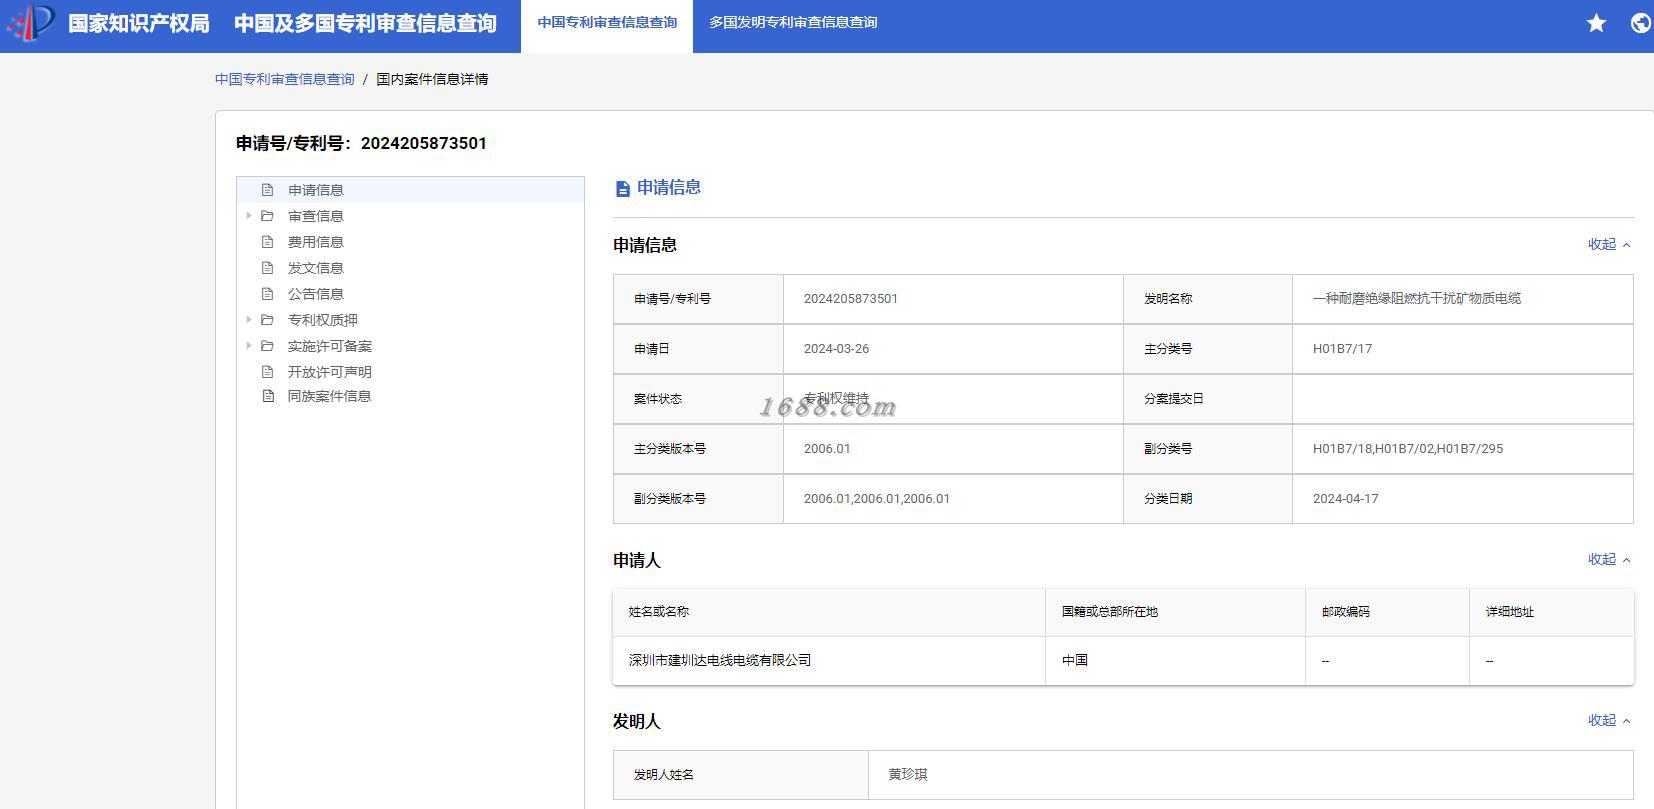This screenshot has height=809, width=1654.
Task: Expand the 专利权质押 tree node arrow
Action: point(248,320)
